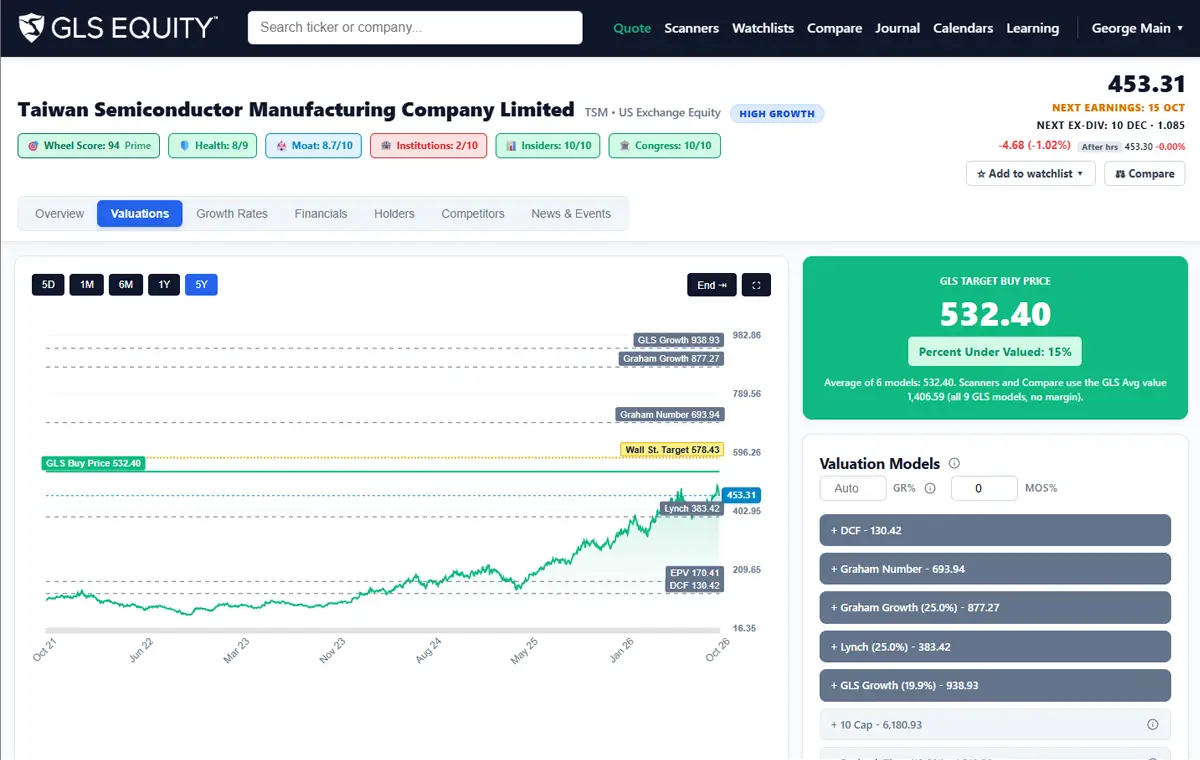The width and height of the screenshot is (1200, 760).
Task: Click the Graham Growth 877.27 chart label
Action: pos(671,358)
